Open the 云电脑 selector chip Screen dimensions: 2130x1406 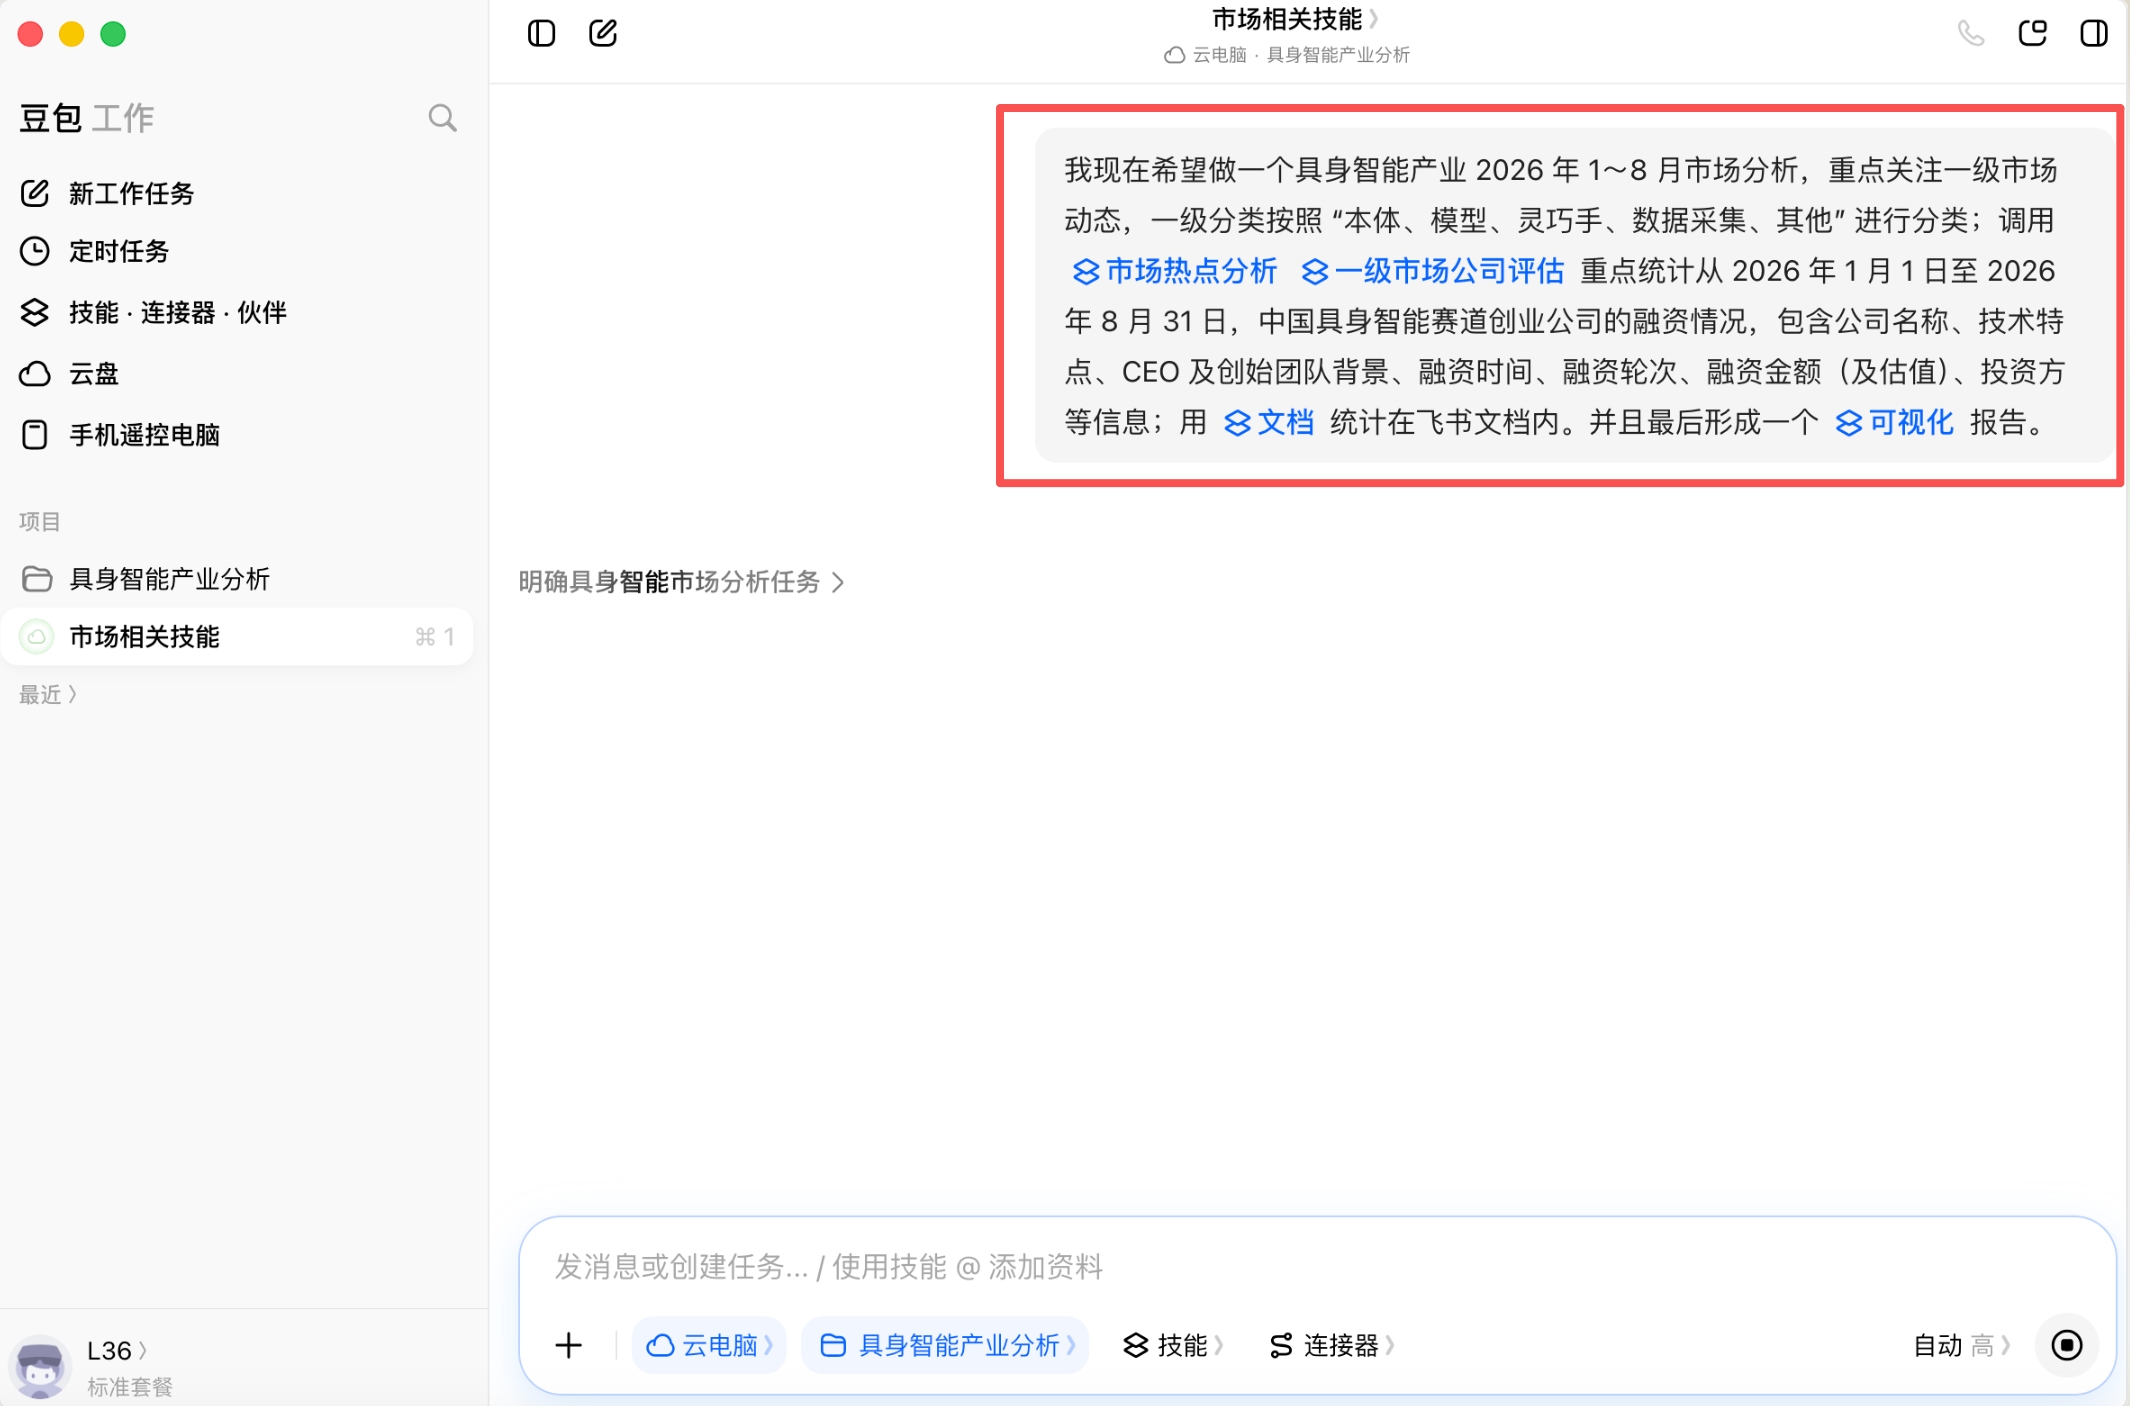[x=709, y=1345]
